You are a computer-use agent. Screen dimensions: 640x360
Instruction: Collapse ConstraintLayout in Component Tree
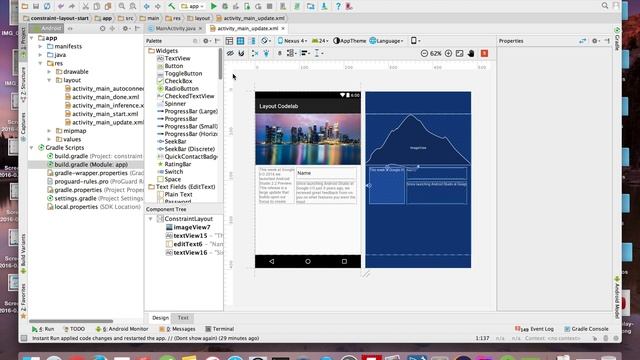pos(151,219)
